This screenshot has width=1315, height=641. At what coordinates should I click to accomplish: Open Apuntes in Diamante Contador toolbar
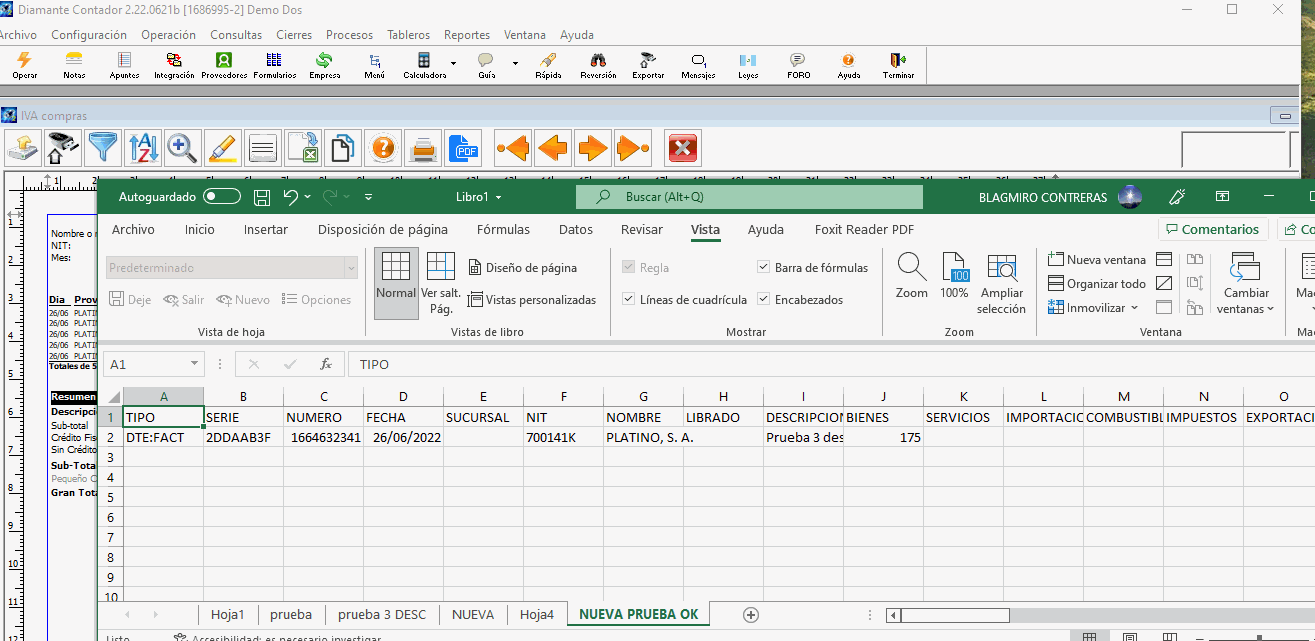point(124,66)
